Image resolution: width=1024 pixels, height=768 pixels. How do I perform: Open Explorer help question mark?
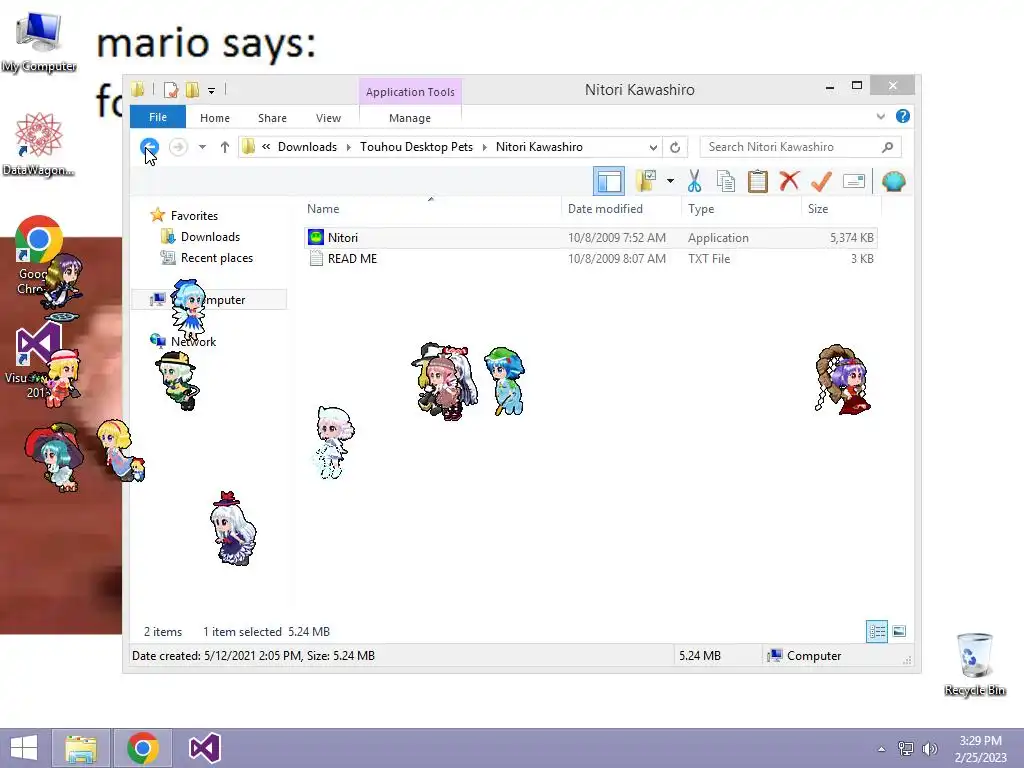pos(903,116)
